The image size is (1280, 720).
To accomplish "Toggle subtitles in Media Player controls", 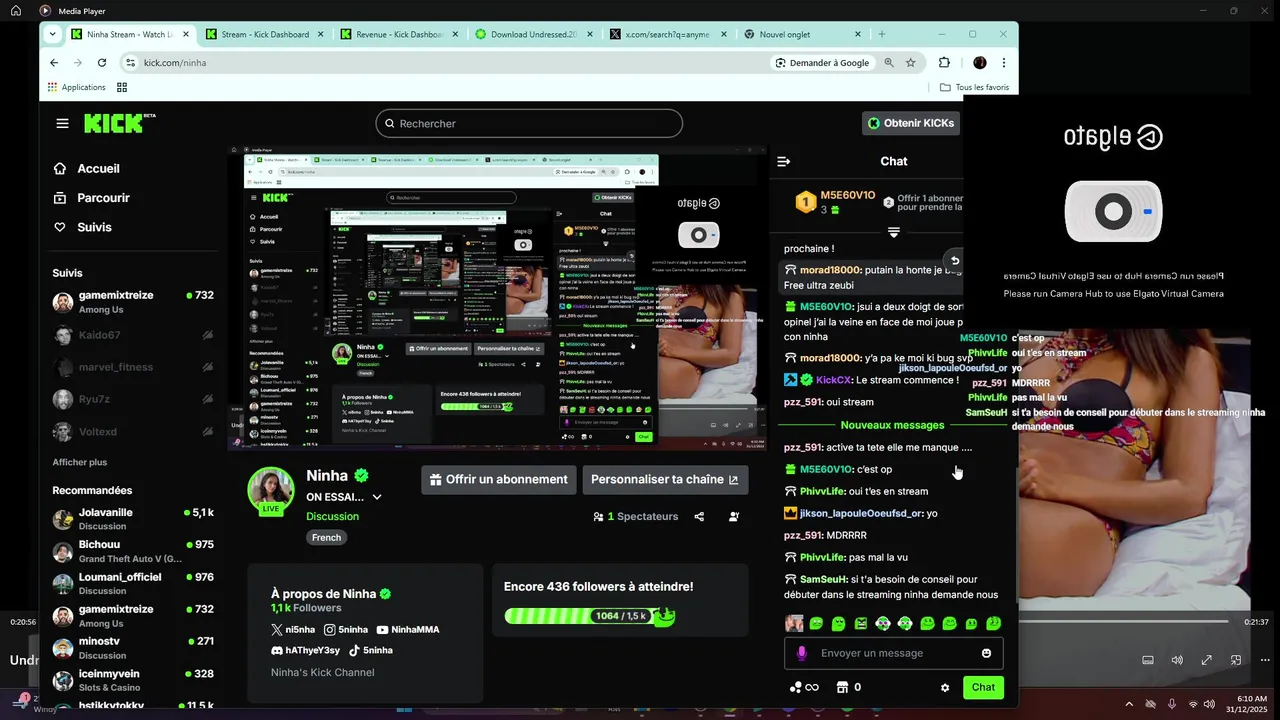I will (1148, 660).
